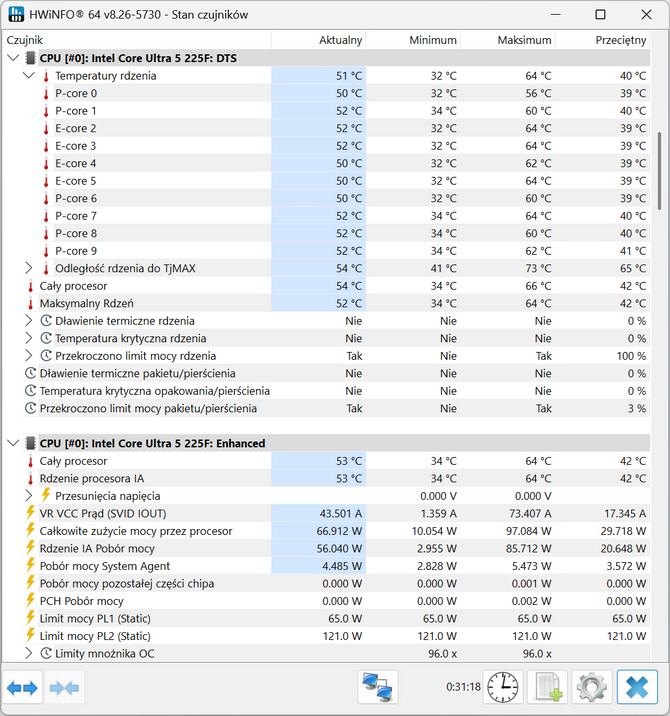670x716 pixels.
Task: Click lightning icon beside Limit mocy PL1
Action: [30, 618]
